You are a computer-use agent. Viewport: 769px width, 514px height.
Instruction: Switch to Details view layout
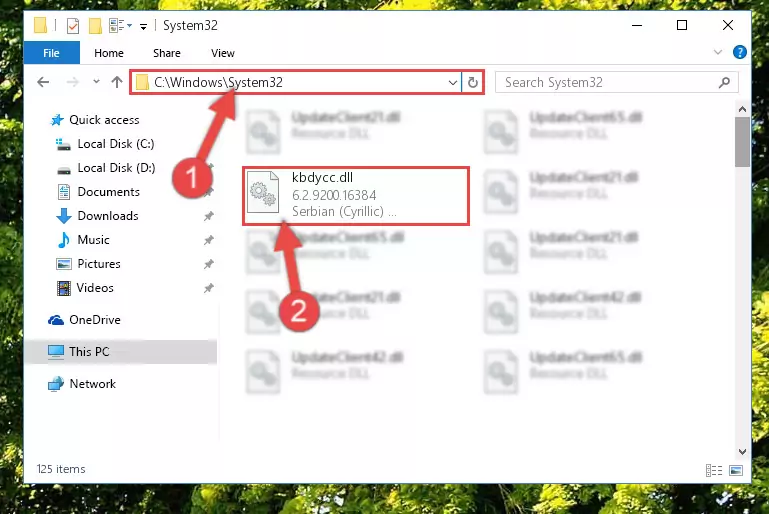point(714,470)
